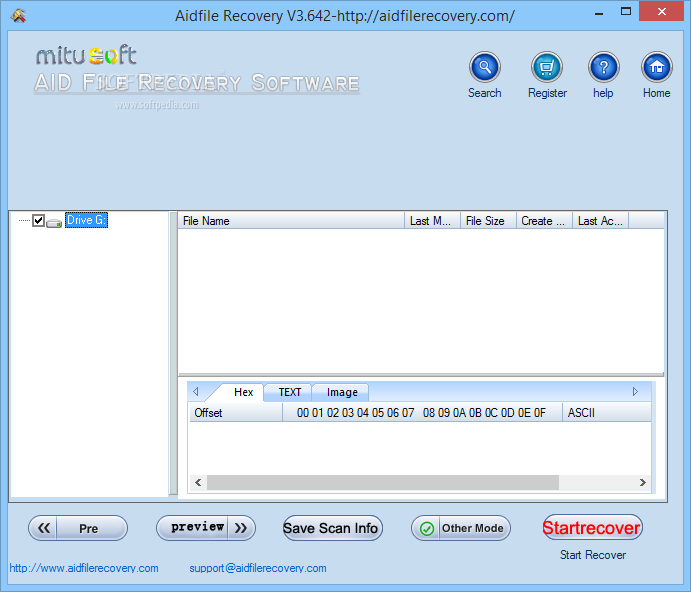The image size is (691, 592).
Task: Switch to the Hex tab
Action: point(243,392)
